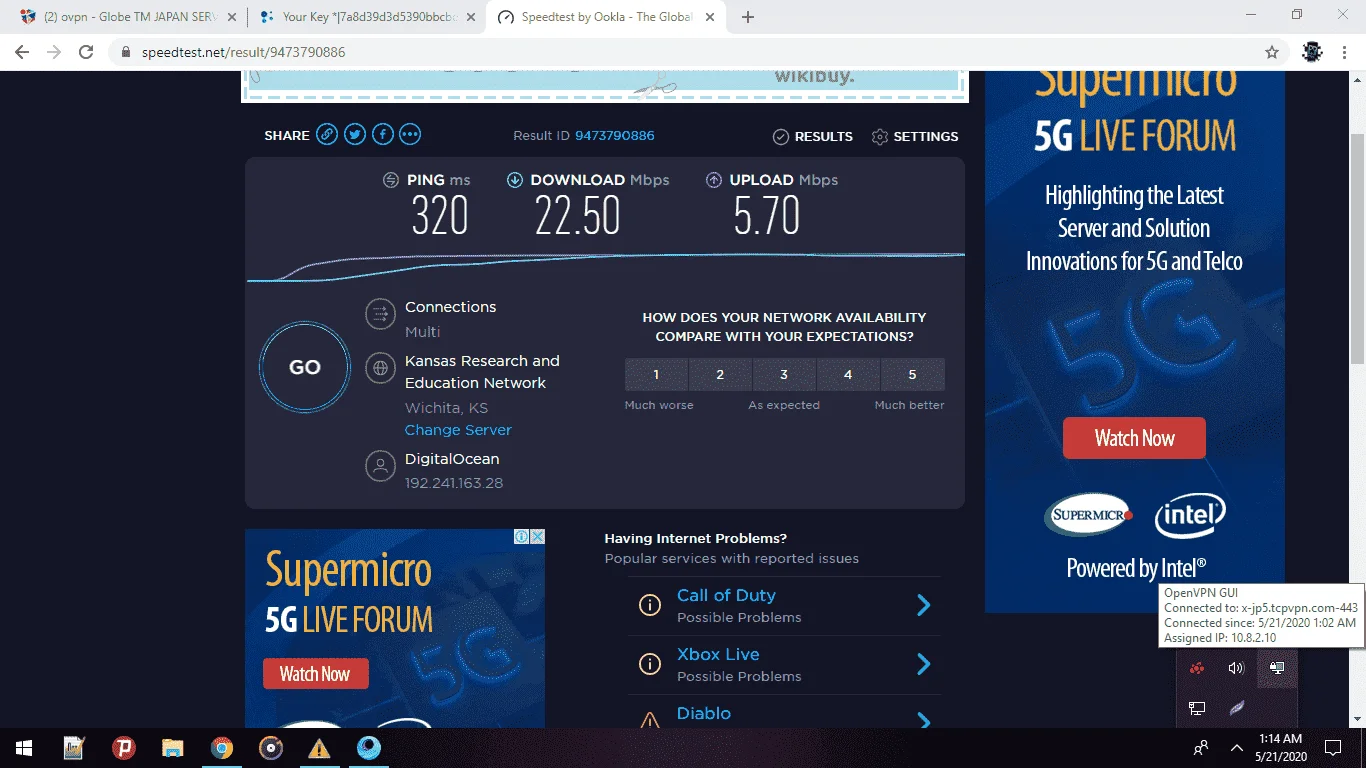Click the address bar URL field
This screenshot has width=1366, height=768.
coord(700,52)
